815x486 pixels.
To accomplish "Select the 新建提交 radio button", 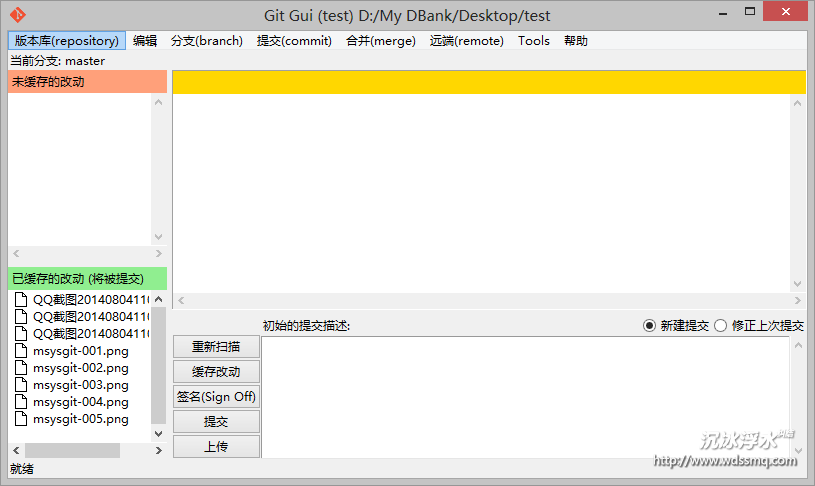I will point(649,326).
